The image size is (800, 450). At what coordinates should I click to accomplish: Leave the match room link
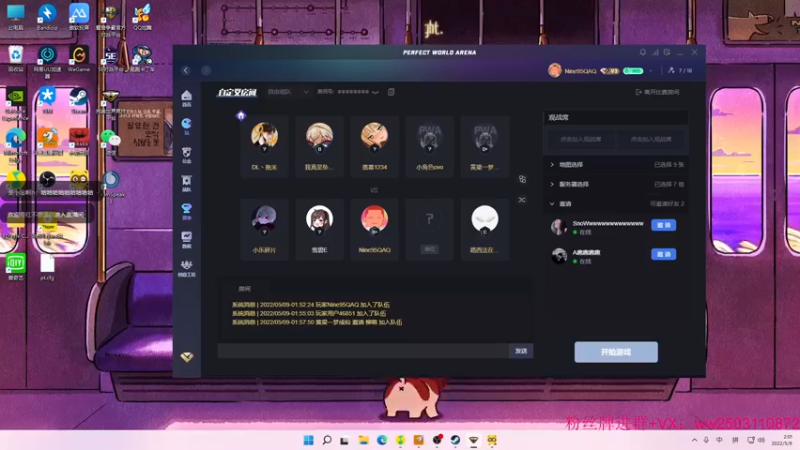(657, 92)
